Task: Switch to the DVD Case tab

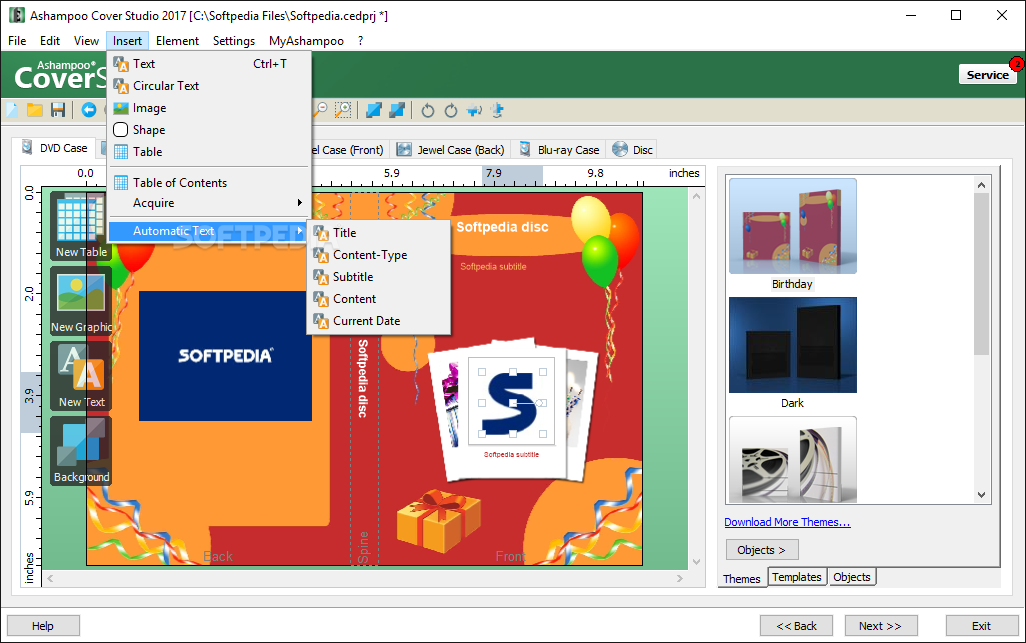Action: [54, 148]
